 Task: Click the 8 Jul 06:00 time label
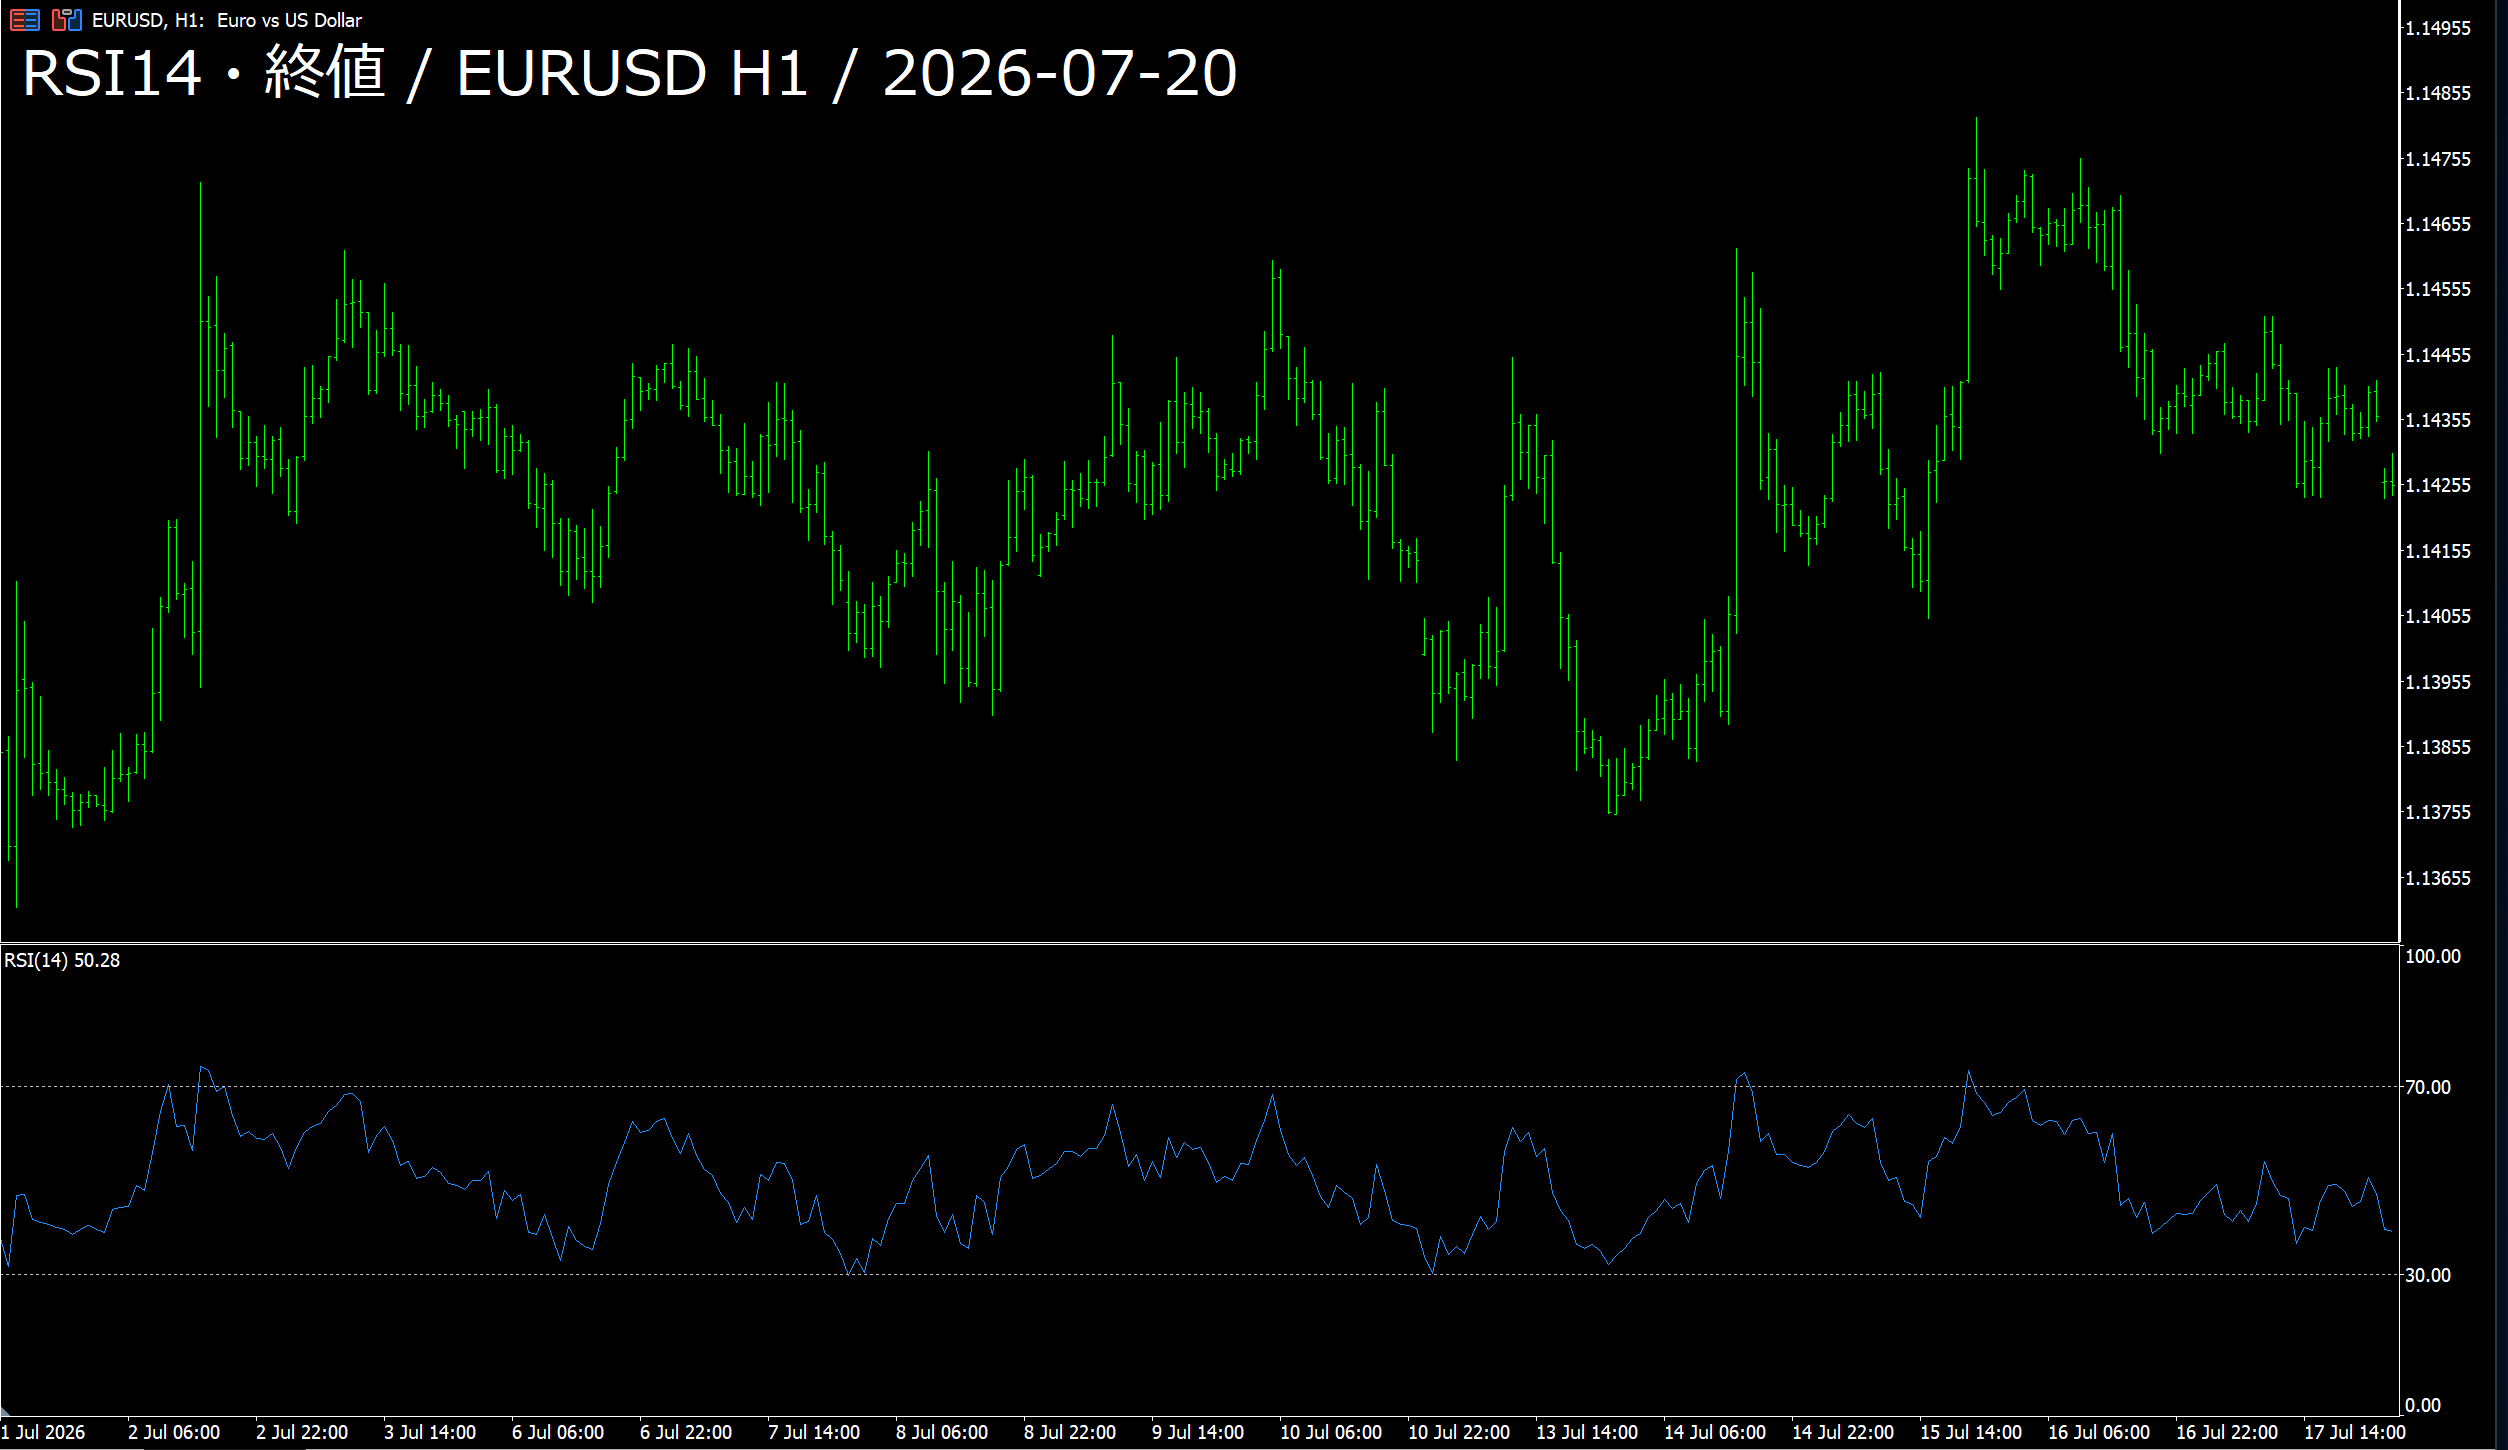pyautogui.click(x=942, y=1432)
